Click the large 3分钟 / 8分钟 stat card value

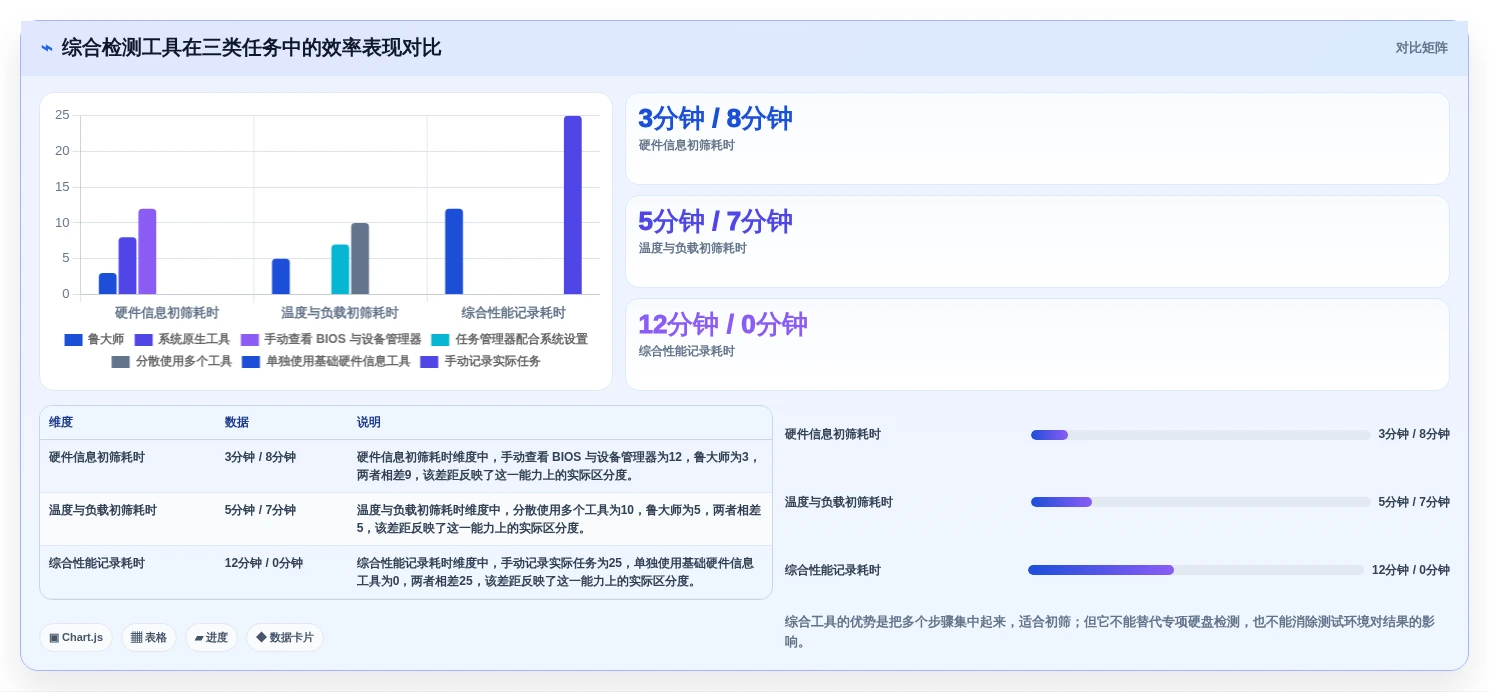tap(715, 118)
